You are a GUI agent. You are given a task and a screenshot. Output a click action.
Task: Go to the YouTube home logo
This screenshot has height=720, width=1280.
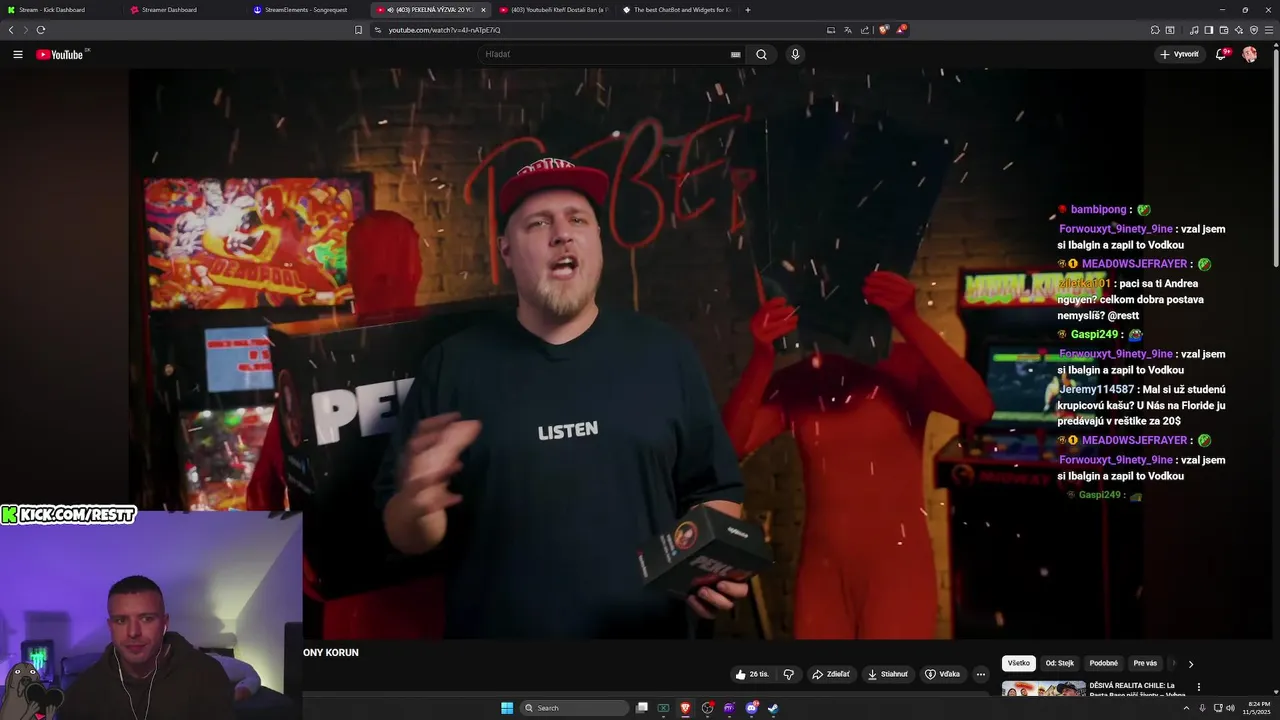tap(62, 55)
